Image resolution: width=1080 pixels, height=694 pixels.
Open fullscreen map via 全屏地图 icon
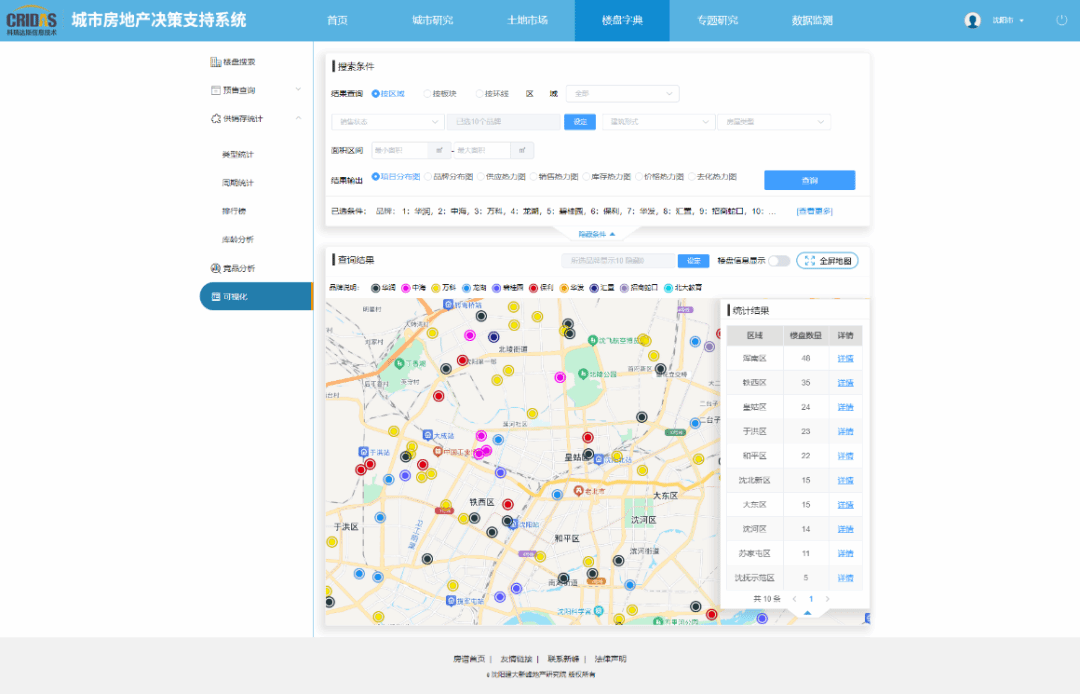point(810,260)
